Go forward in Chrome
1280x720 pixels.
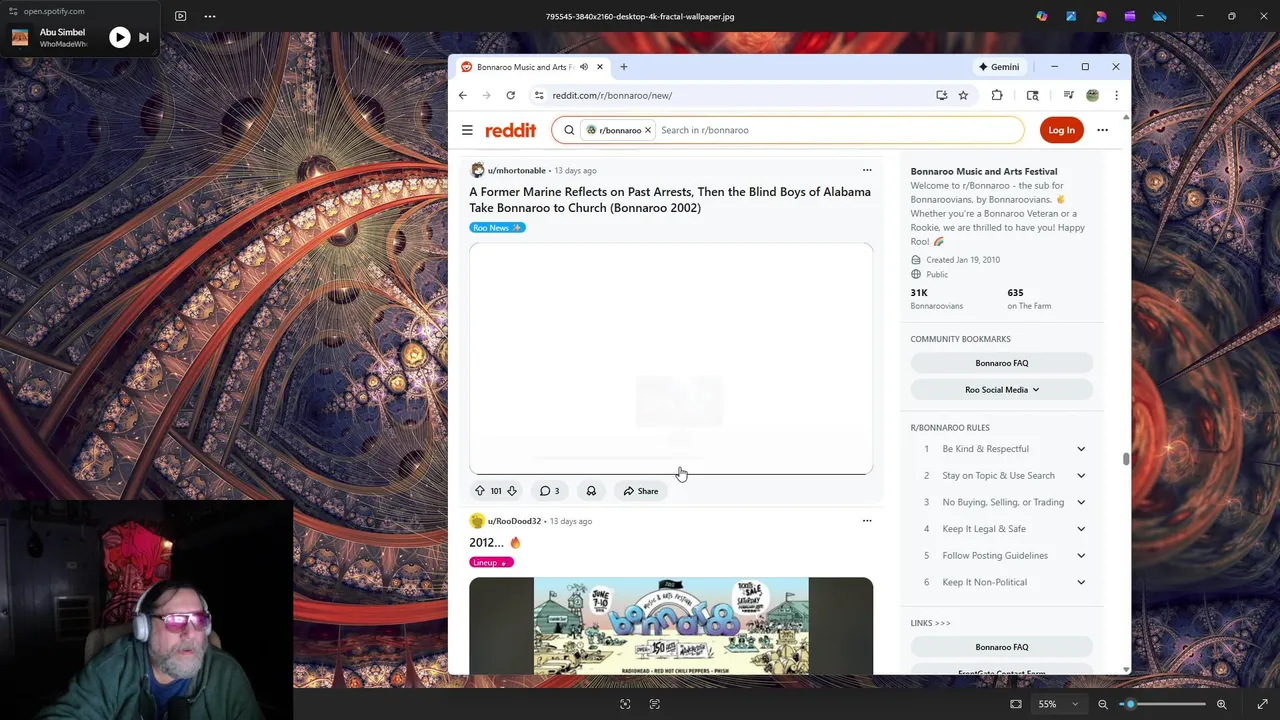click(486, 95)
